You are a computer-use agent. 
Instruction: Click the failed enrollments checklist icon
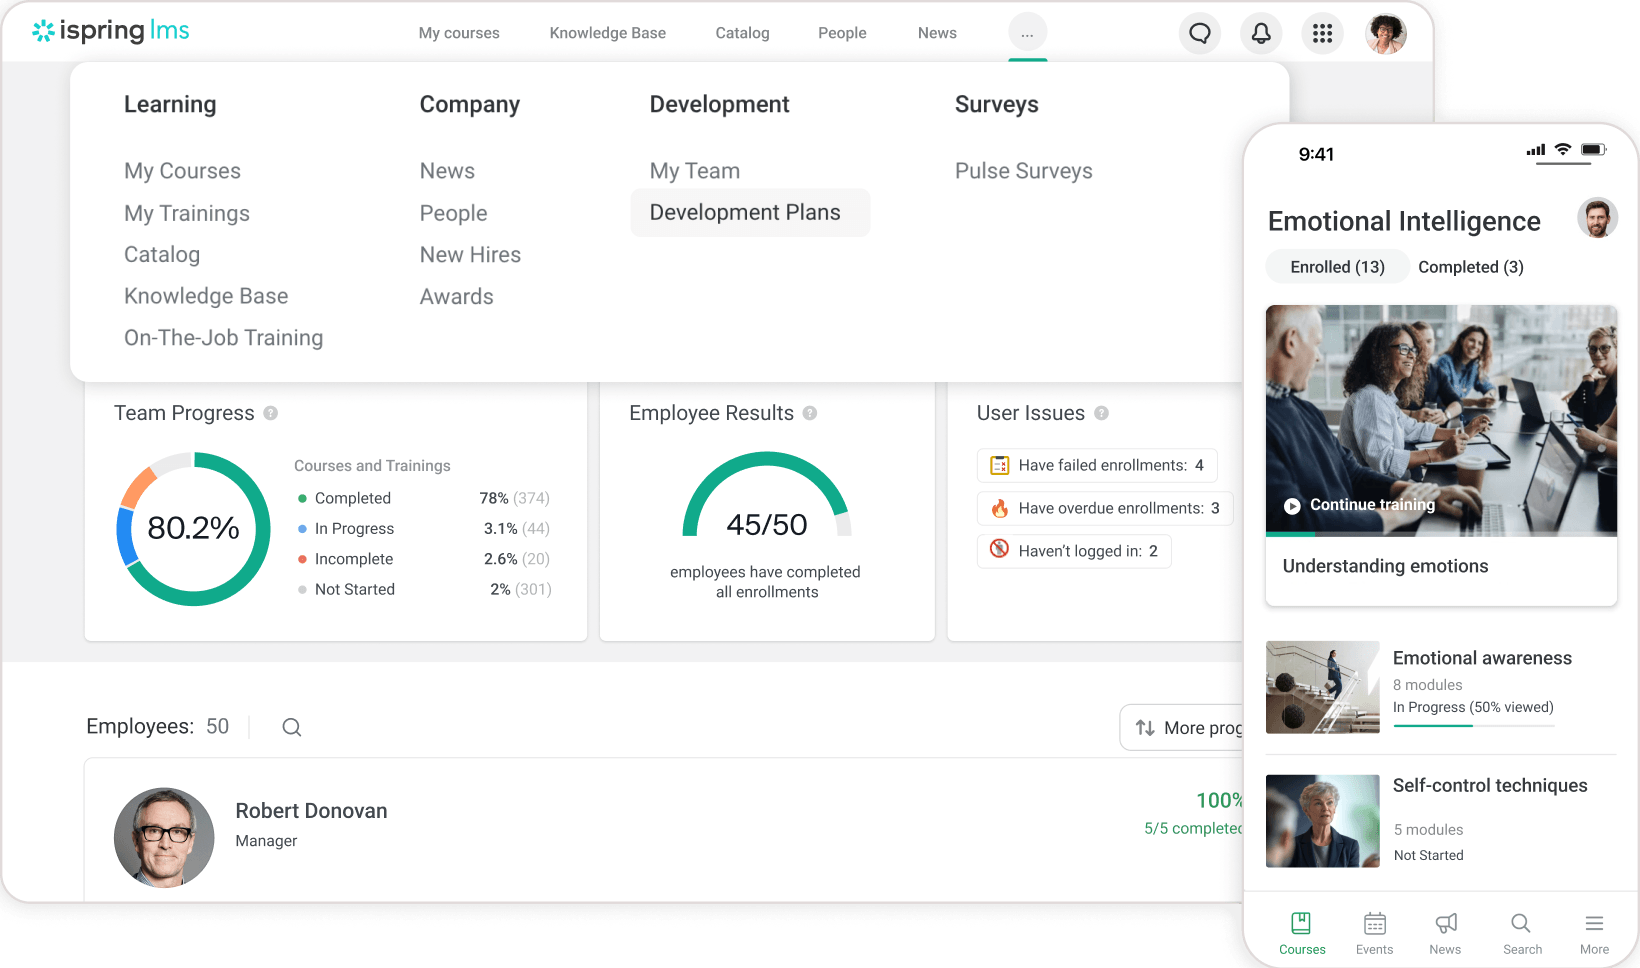click(x=998, y=465)
